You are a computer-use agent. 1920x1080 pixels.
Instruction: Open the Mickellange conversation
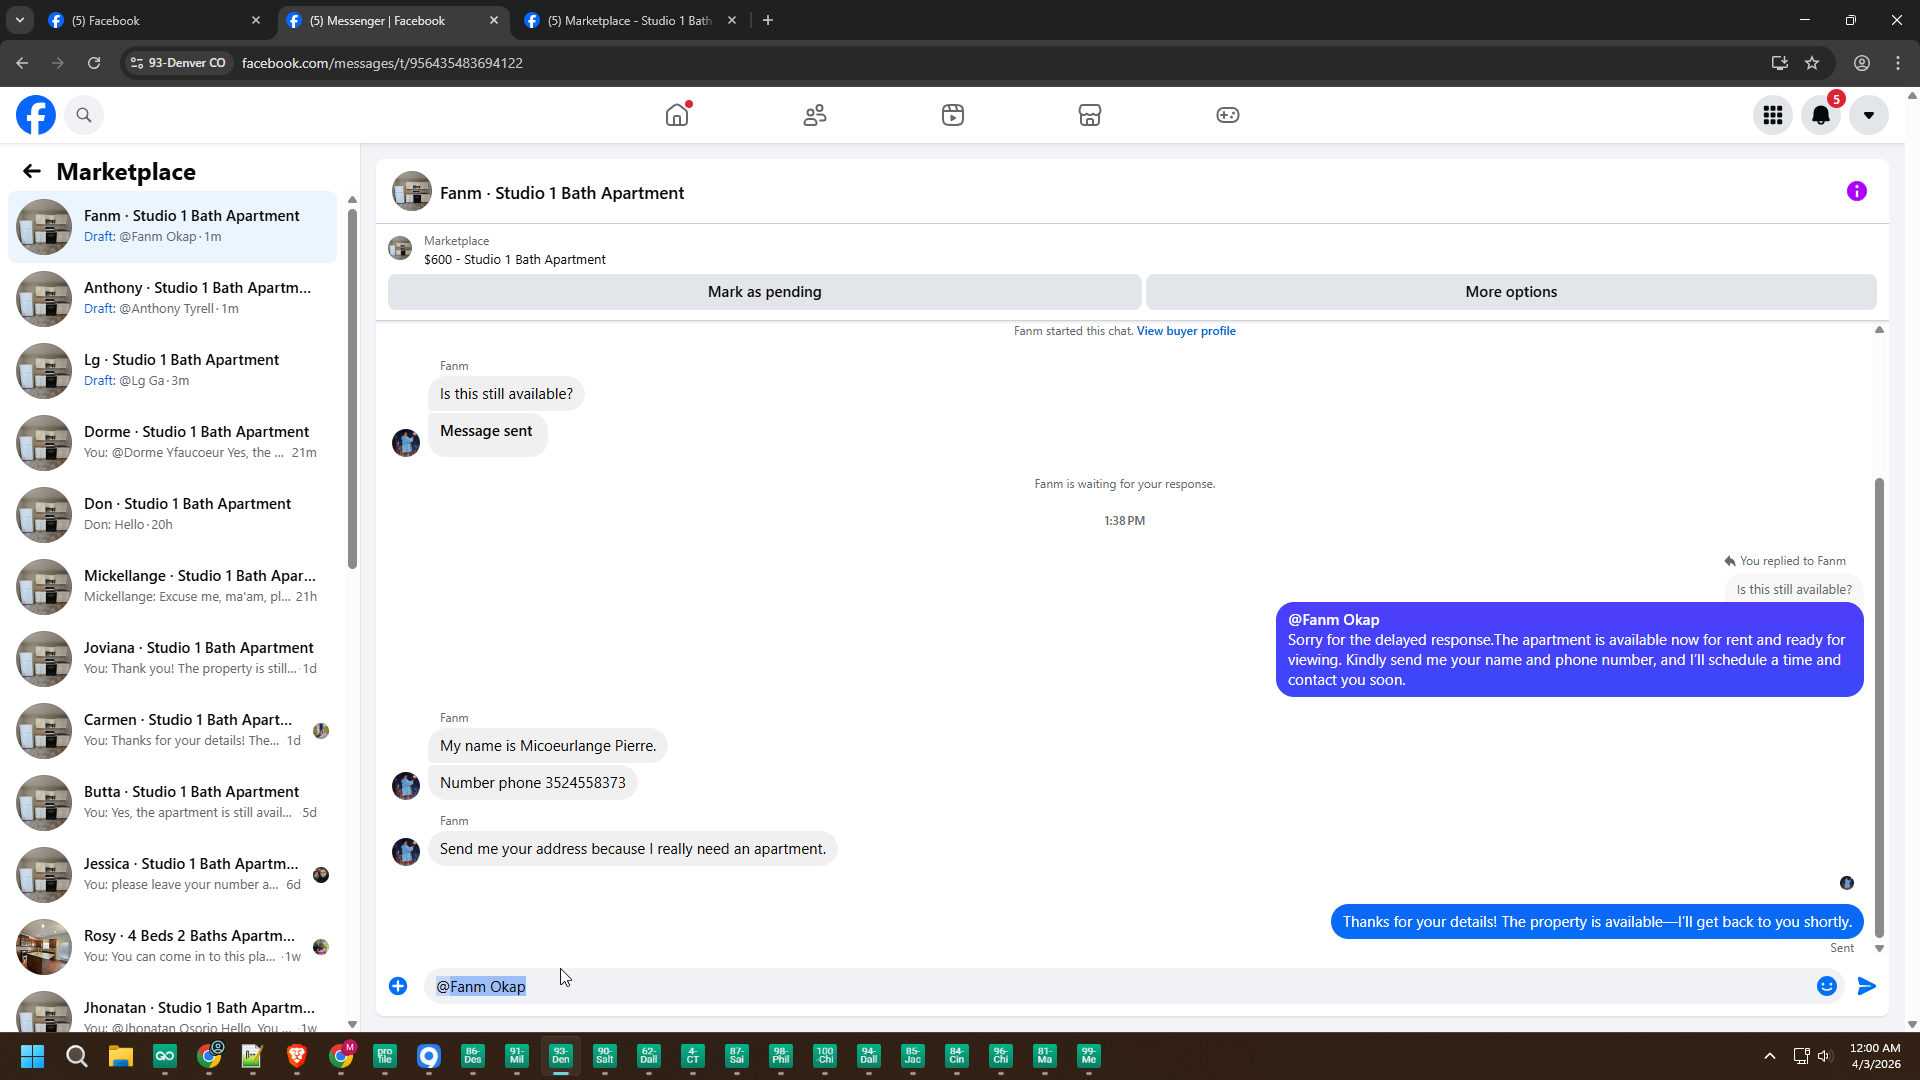click(x=172, y=586)
